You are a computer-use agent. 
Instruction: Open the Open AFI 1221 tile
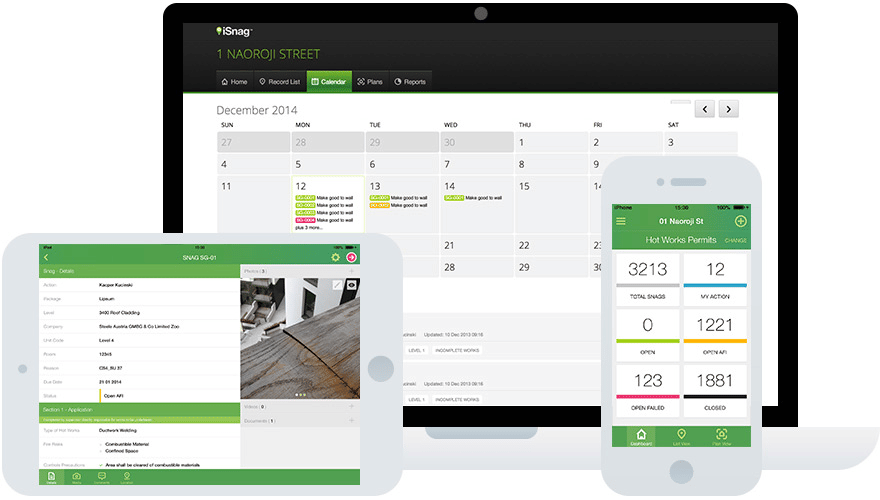pos(715,335)
